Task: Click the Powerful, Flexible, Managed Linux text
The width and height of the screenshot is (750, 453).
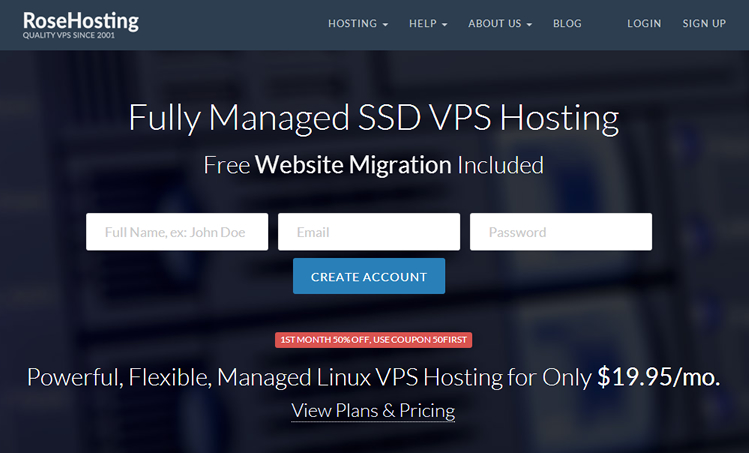Action: [200, 377]
